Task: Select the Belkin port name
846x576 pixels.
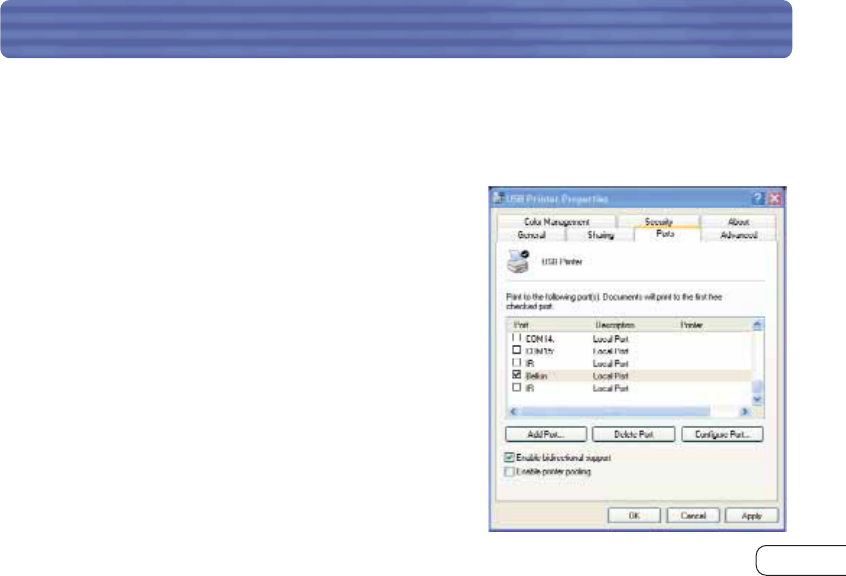Action: [x=537, y=376]
